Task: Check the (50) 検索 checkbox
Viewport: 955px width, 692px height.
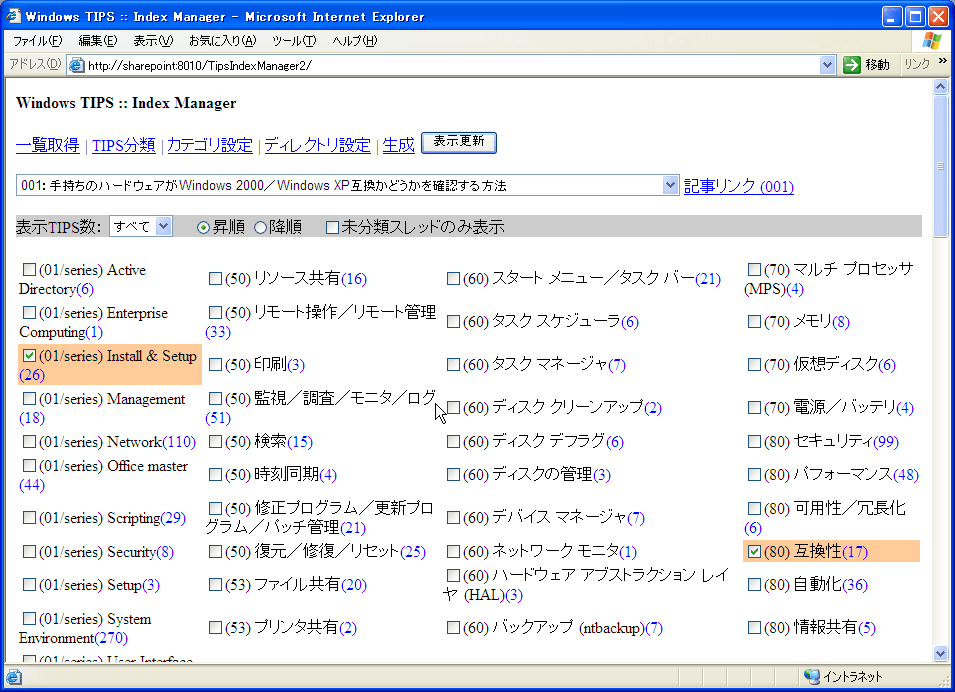Action: tap(215, 441)
